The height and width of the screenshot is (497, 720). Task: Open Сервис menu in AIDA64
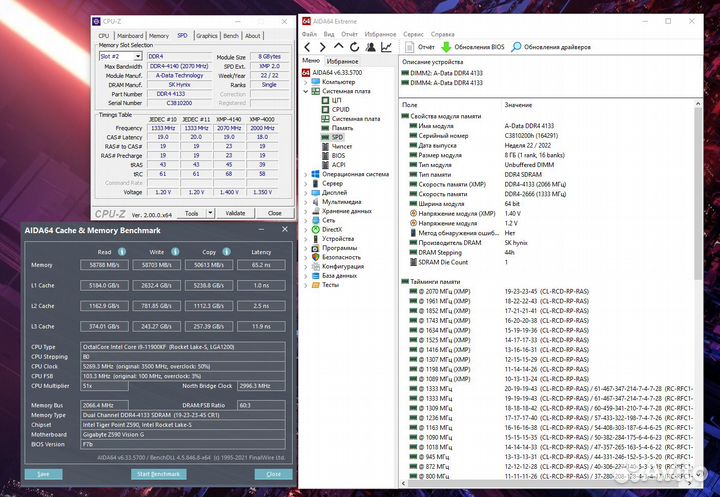point(413,34)
